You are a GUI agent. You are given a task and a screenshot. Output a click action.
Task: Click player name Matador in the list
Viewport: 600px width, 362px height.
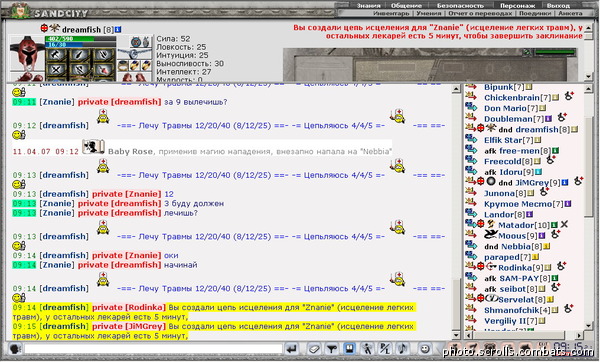pos(516,225)
